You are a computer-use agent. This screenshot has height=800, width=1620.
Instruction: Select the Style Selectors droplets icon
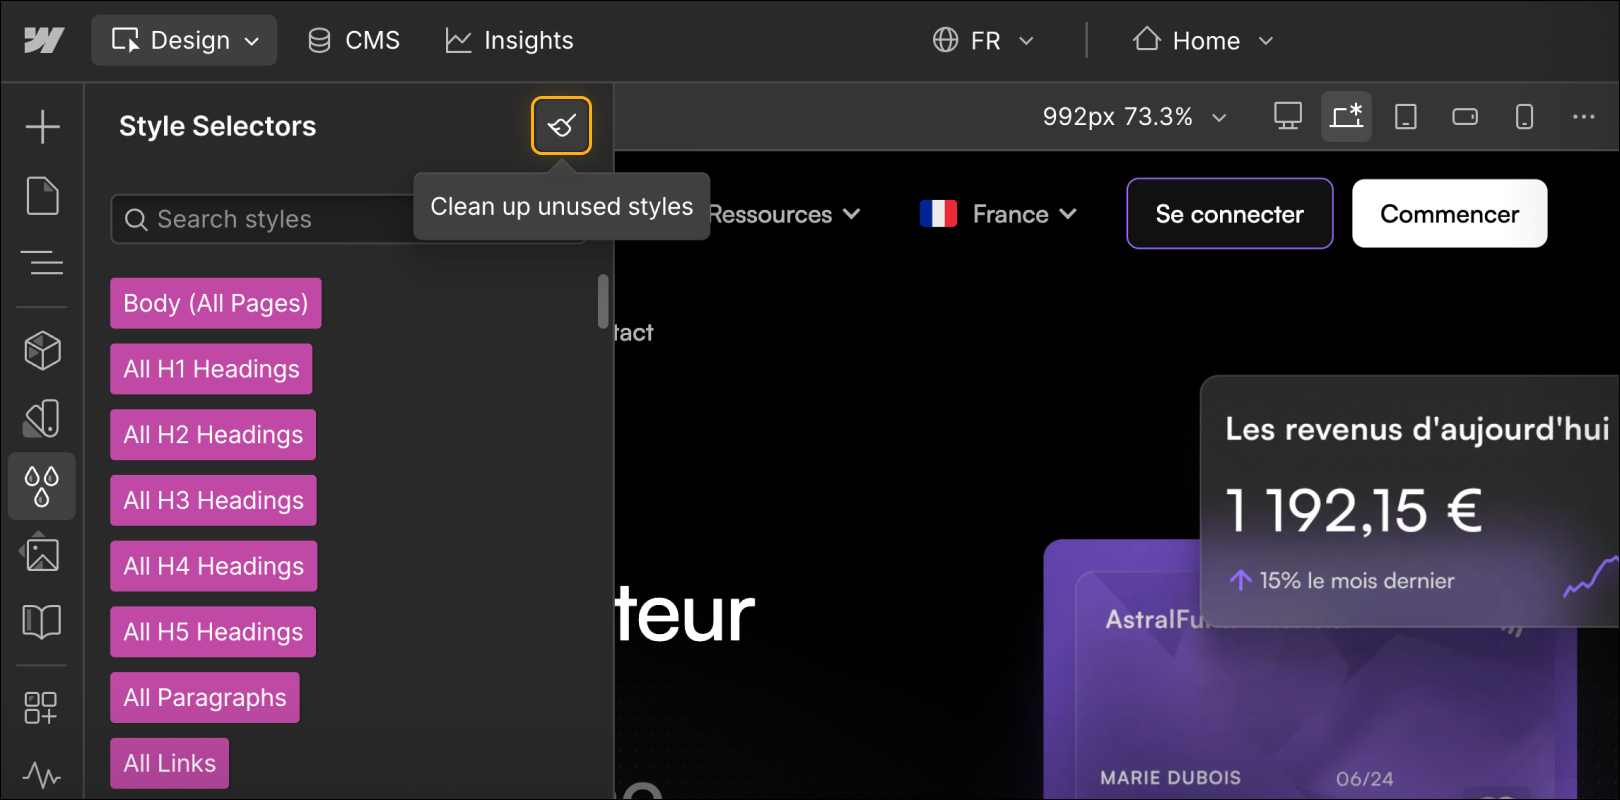coord(42,487)
